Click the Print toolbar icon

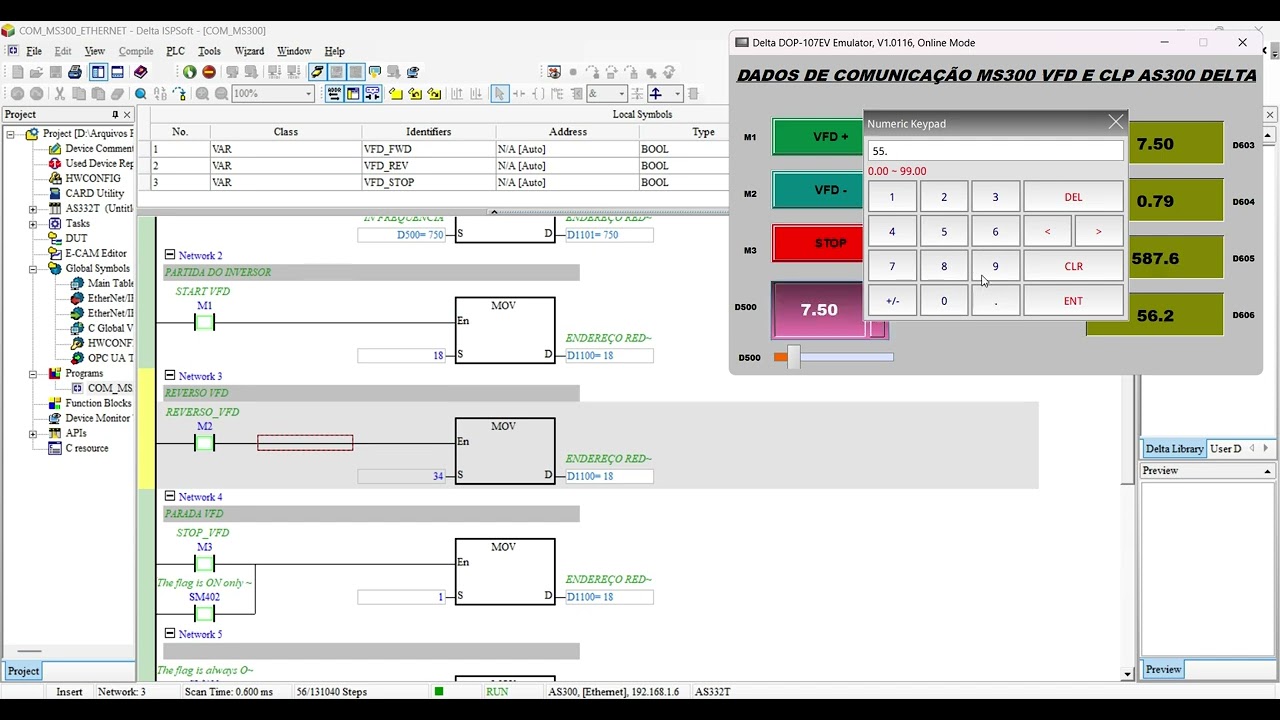75,72
